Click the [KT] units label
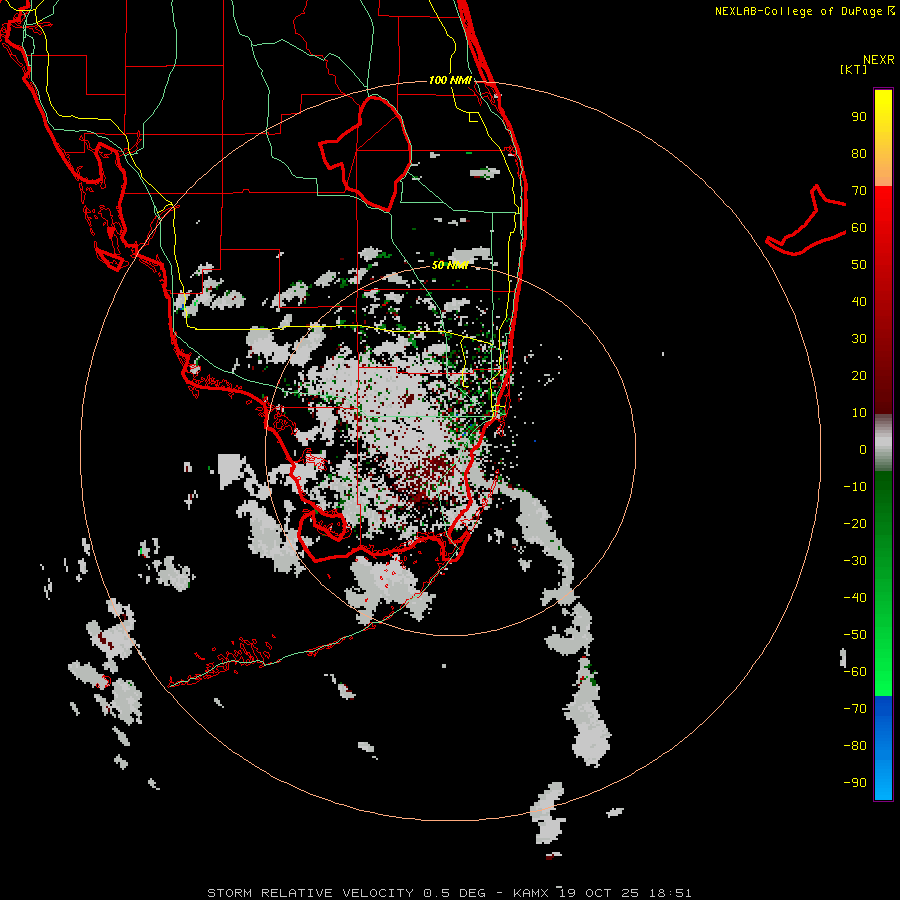The width and height of the screenshot is (900, 900). click(x=853, y=69)
